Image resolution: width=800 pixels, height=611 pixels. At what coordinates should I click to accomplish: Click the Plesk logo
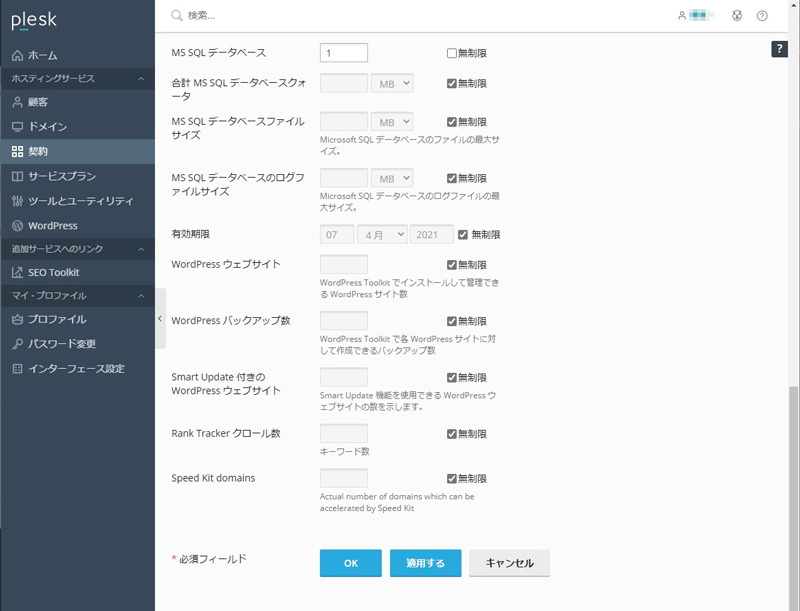tap(34, 20)
